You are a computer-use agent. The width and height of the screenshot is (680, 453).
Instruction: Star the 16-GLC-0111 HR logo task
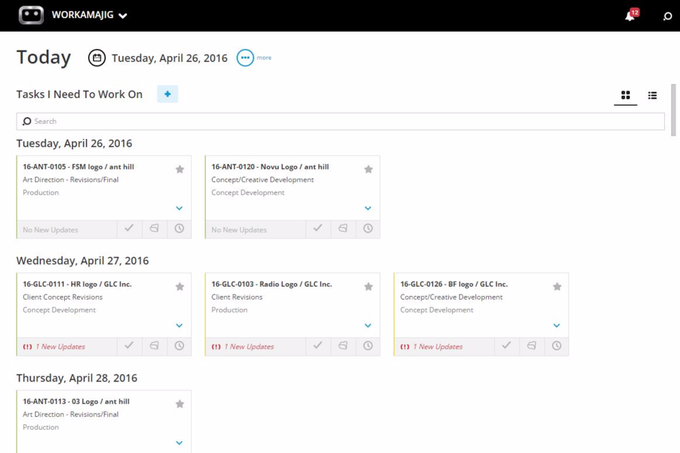tap(180, 287)
